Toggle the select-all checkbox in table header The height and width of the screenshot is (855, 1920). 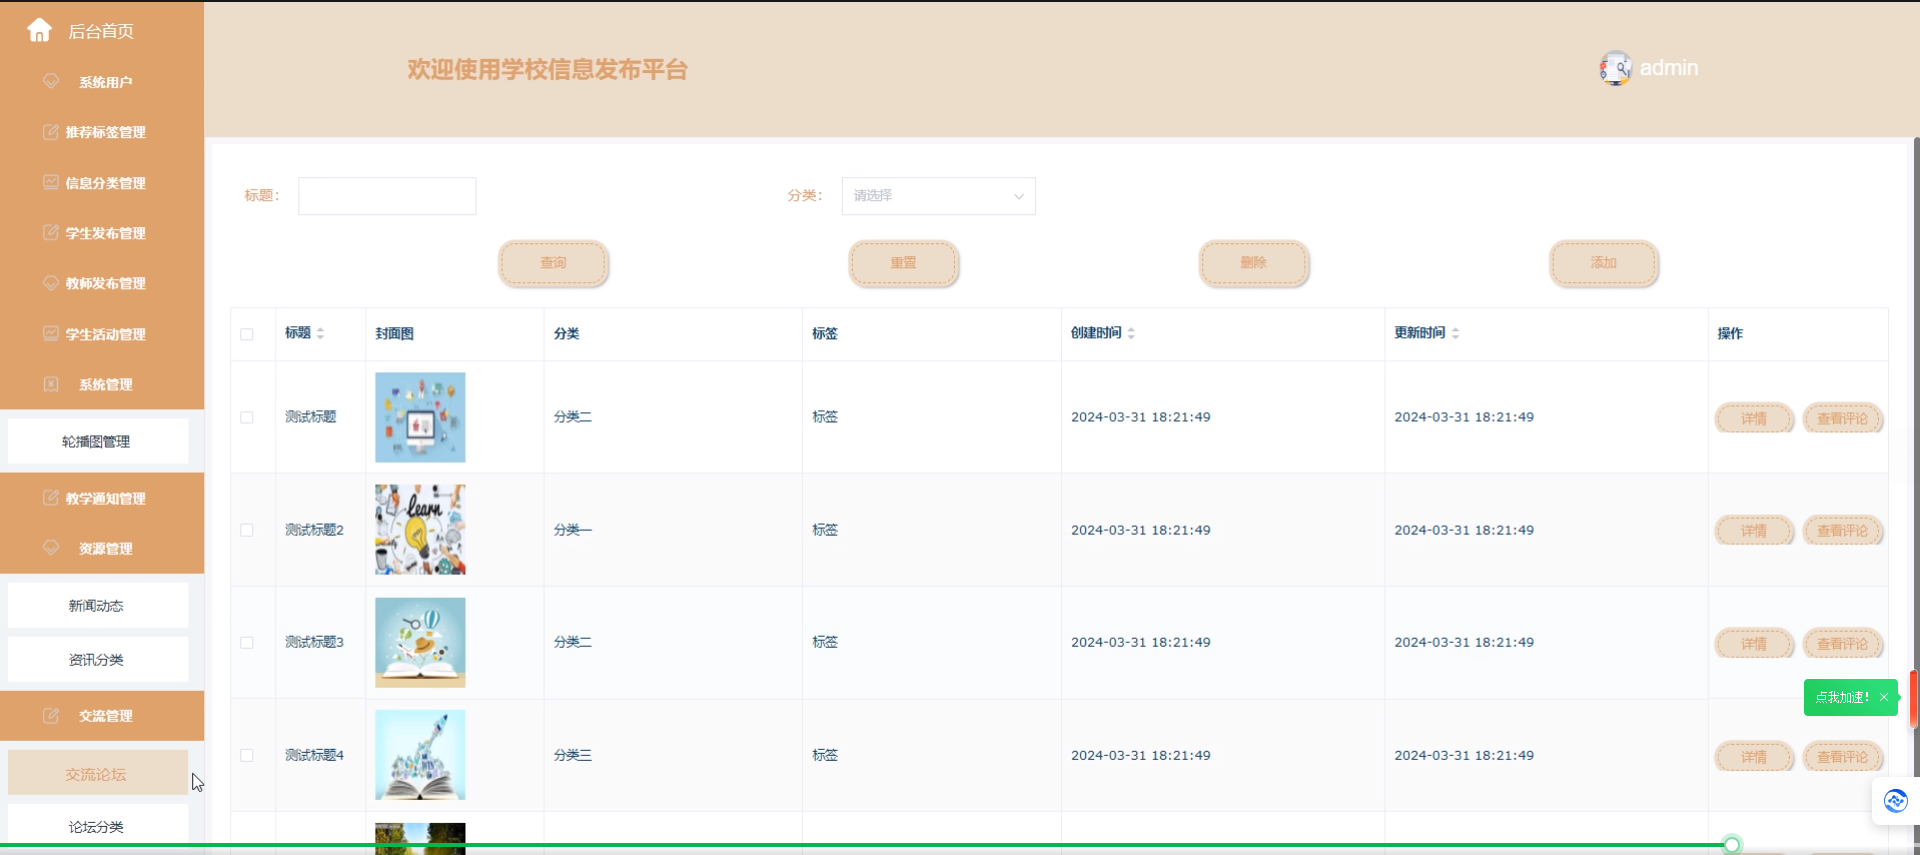point(247,334)
